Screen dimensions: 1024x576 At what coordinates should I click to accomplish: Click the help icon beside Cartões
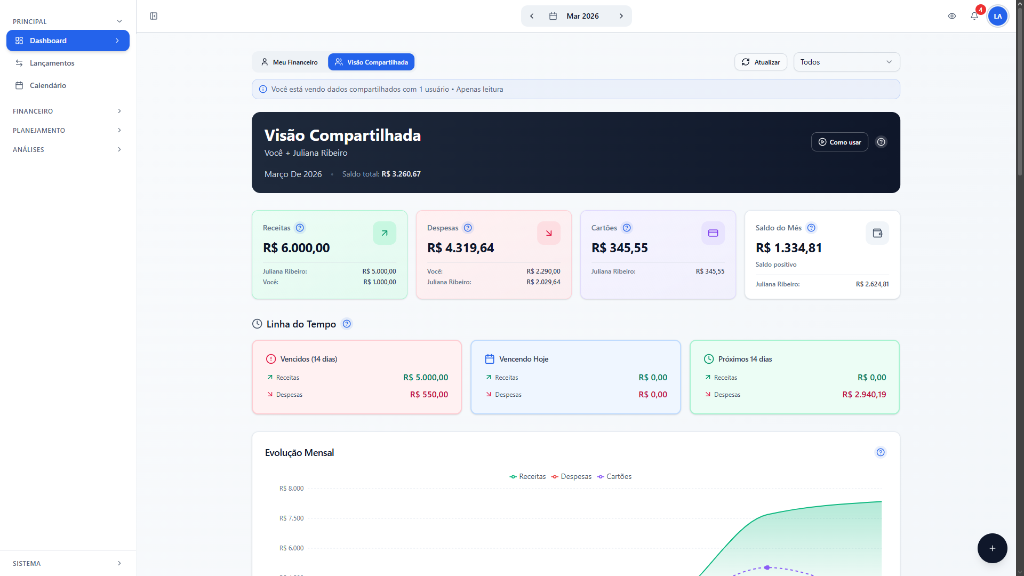pos(627,228)
